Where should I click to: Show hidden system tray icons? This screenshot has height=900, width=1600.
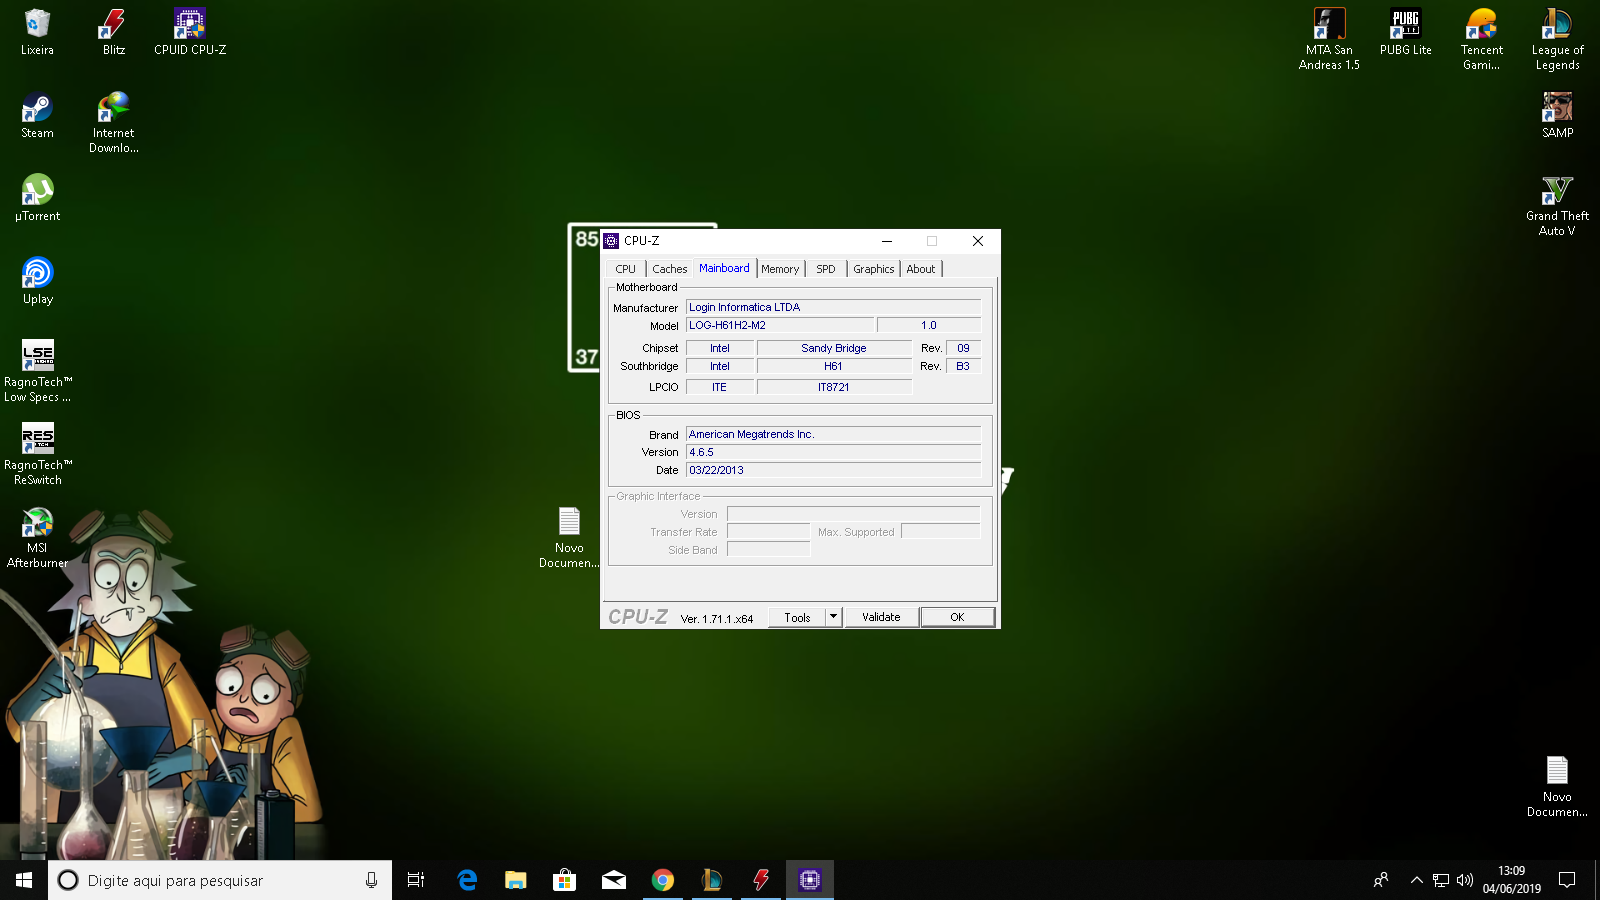point(1416,880)
